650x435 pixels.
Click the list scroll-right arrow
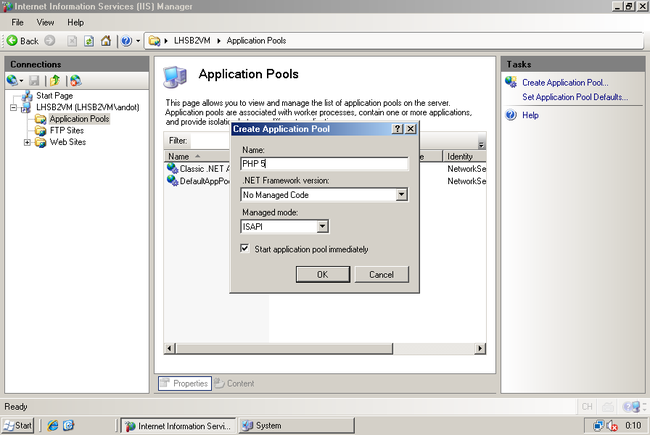pyautogui.click(x=480, y=348)
